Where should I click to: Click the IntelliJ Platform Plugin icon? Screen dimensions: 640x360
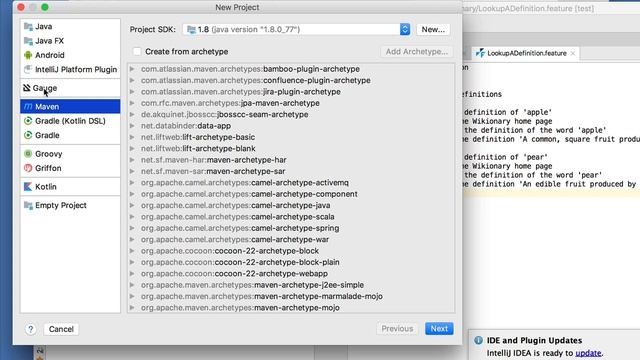pos(28,69)
